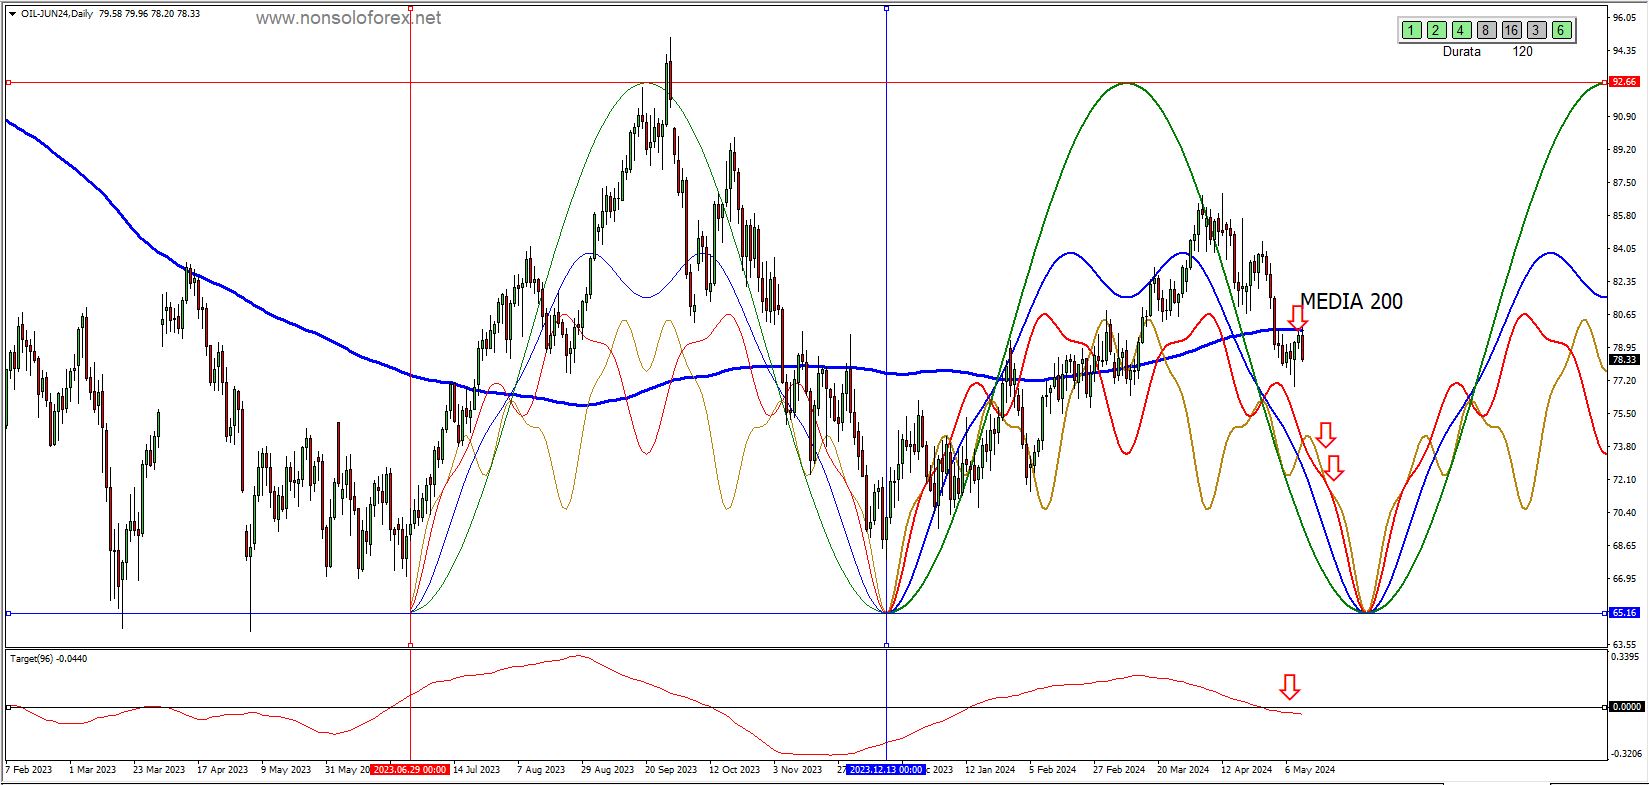Click the current price tag 78.33
Screen dimensions: 1649x785
[1623, 359]
